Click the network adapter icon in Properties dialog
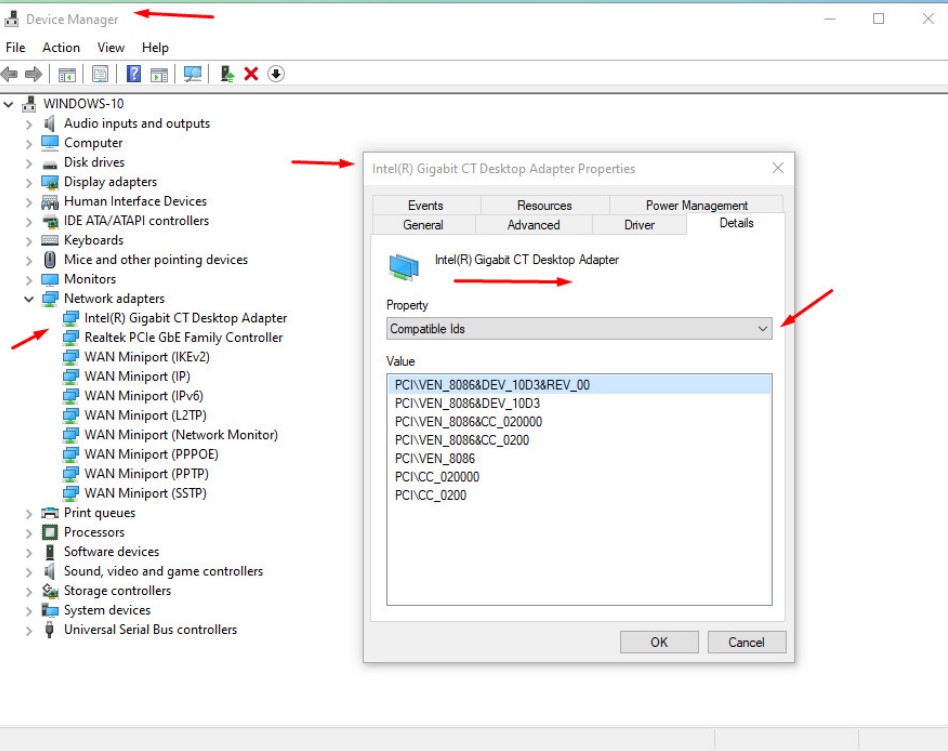Screen dimensions: 948x751 (403, 267)
